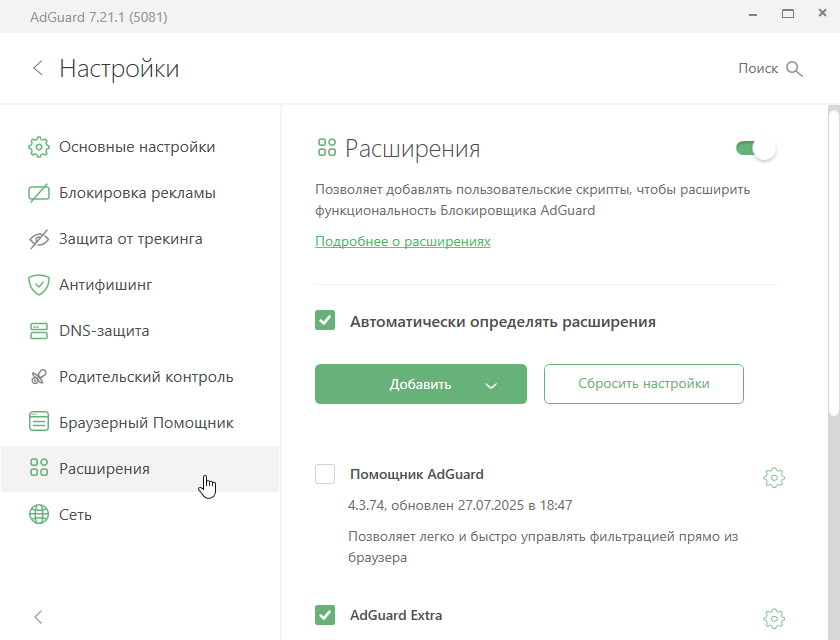Click the shield Антифишинг icon

click(x=39, y=285)
